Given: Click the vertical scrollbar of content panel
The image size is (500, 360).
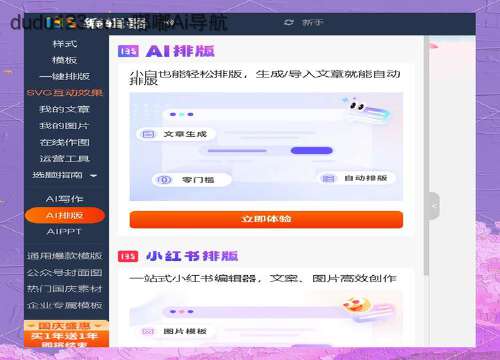Looking at the screenshot, I should [426, 155].
